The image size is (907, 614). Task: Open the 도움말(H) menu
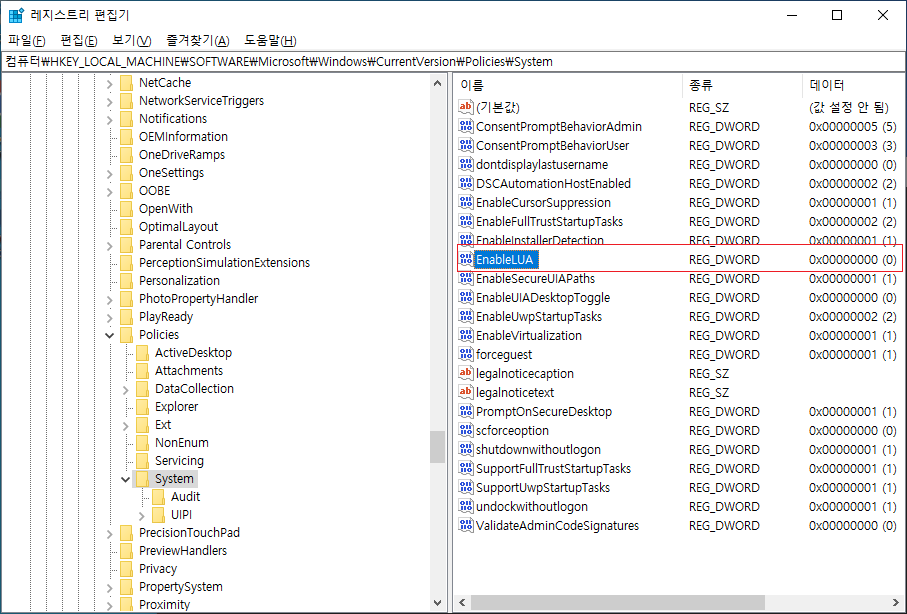pos(270,41)
